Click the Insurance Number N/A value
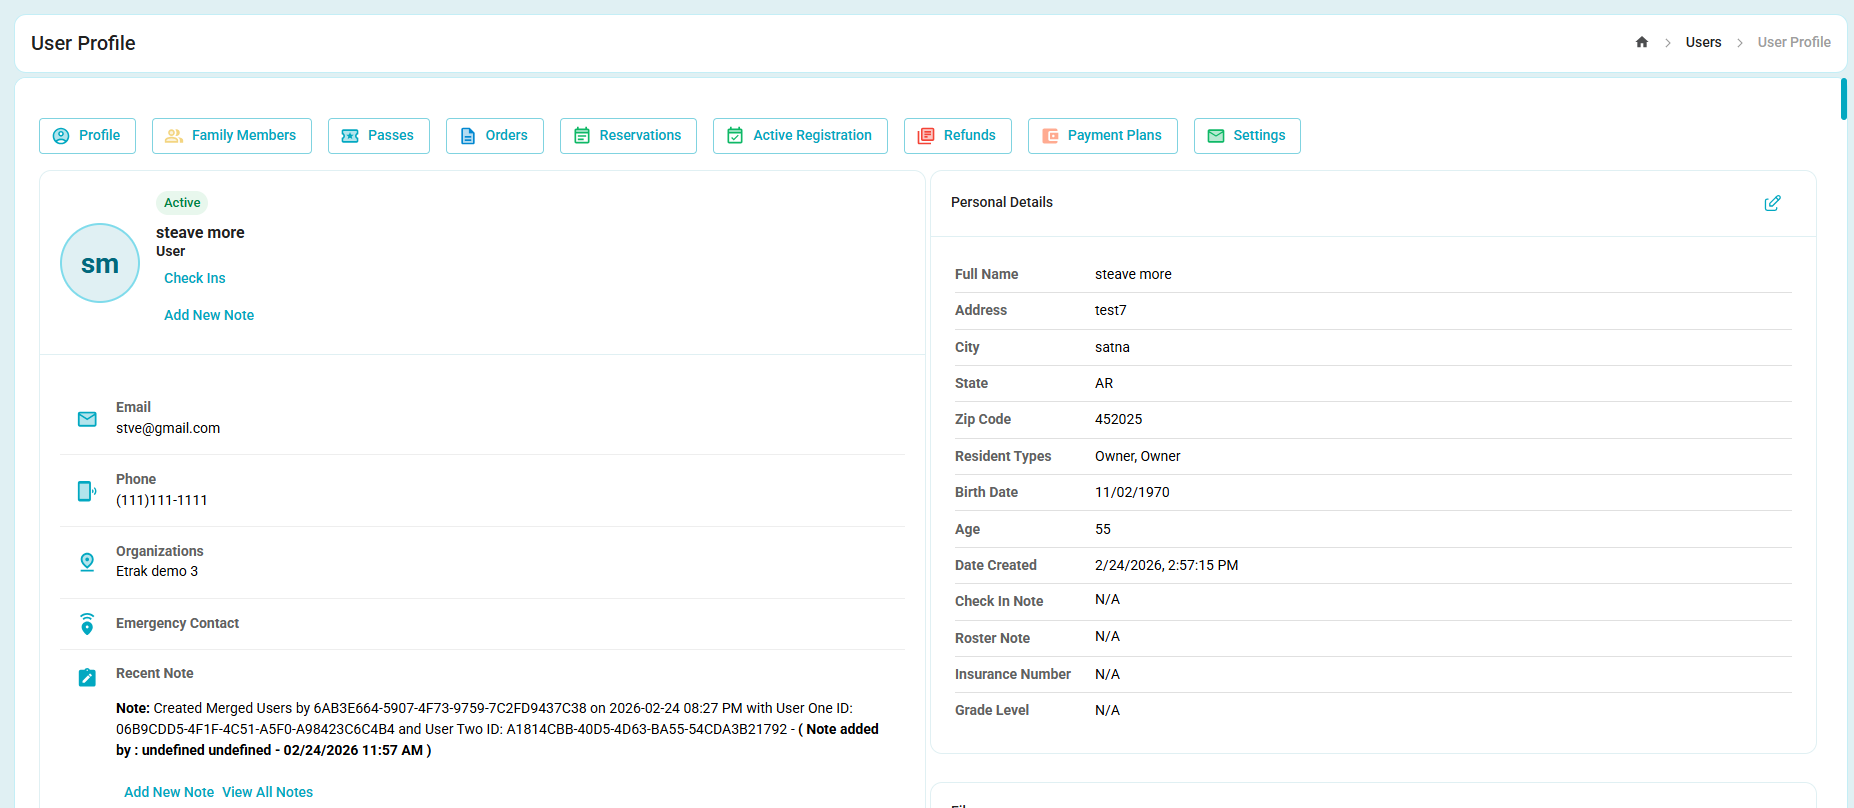The height and width of the screenshot is (808, 1854). [x=1107, y=674]
